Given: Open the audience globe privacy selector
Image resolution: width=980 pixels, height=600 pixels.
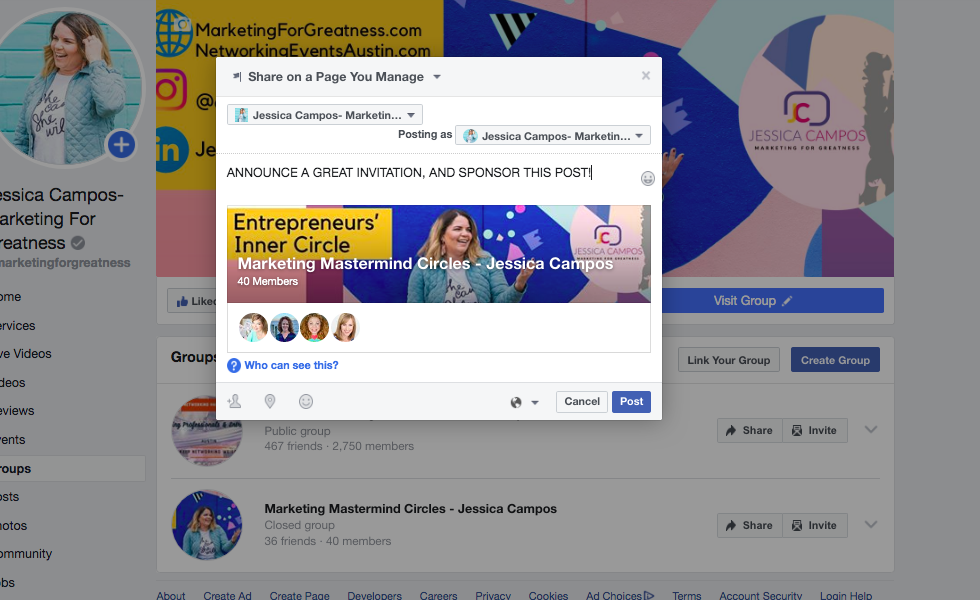Looking at the screenshot, I should coord(524,402).
